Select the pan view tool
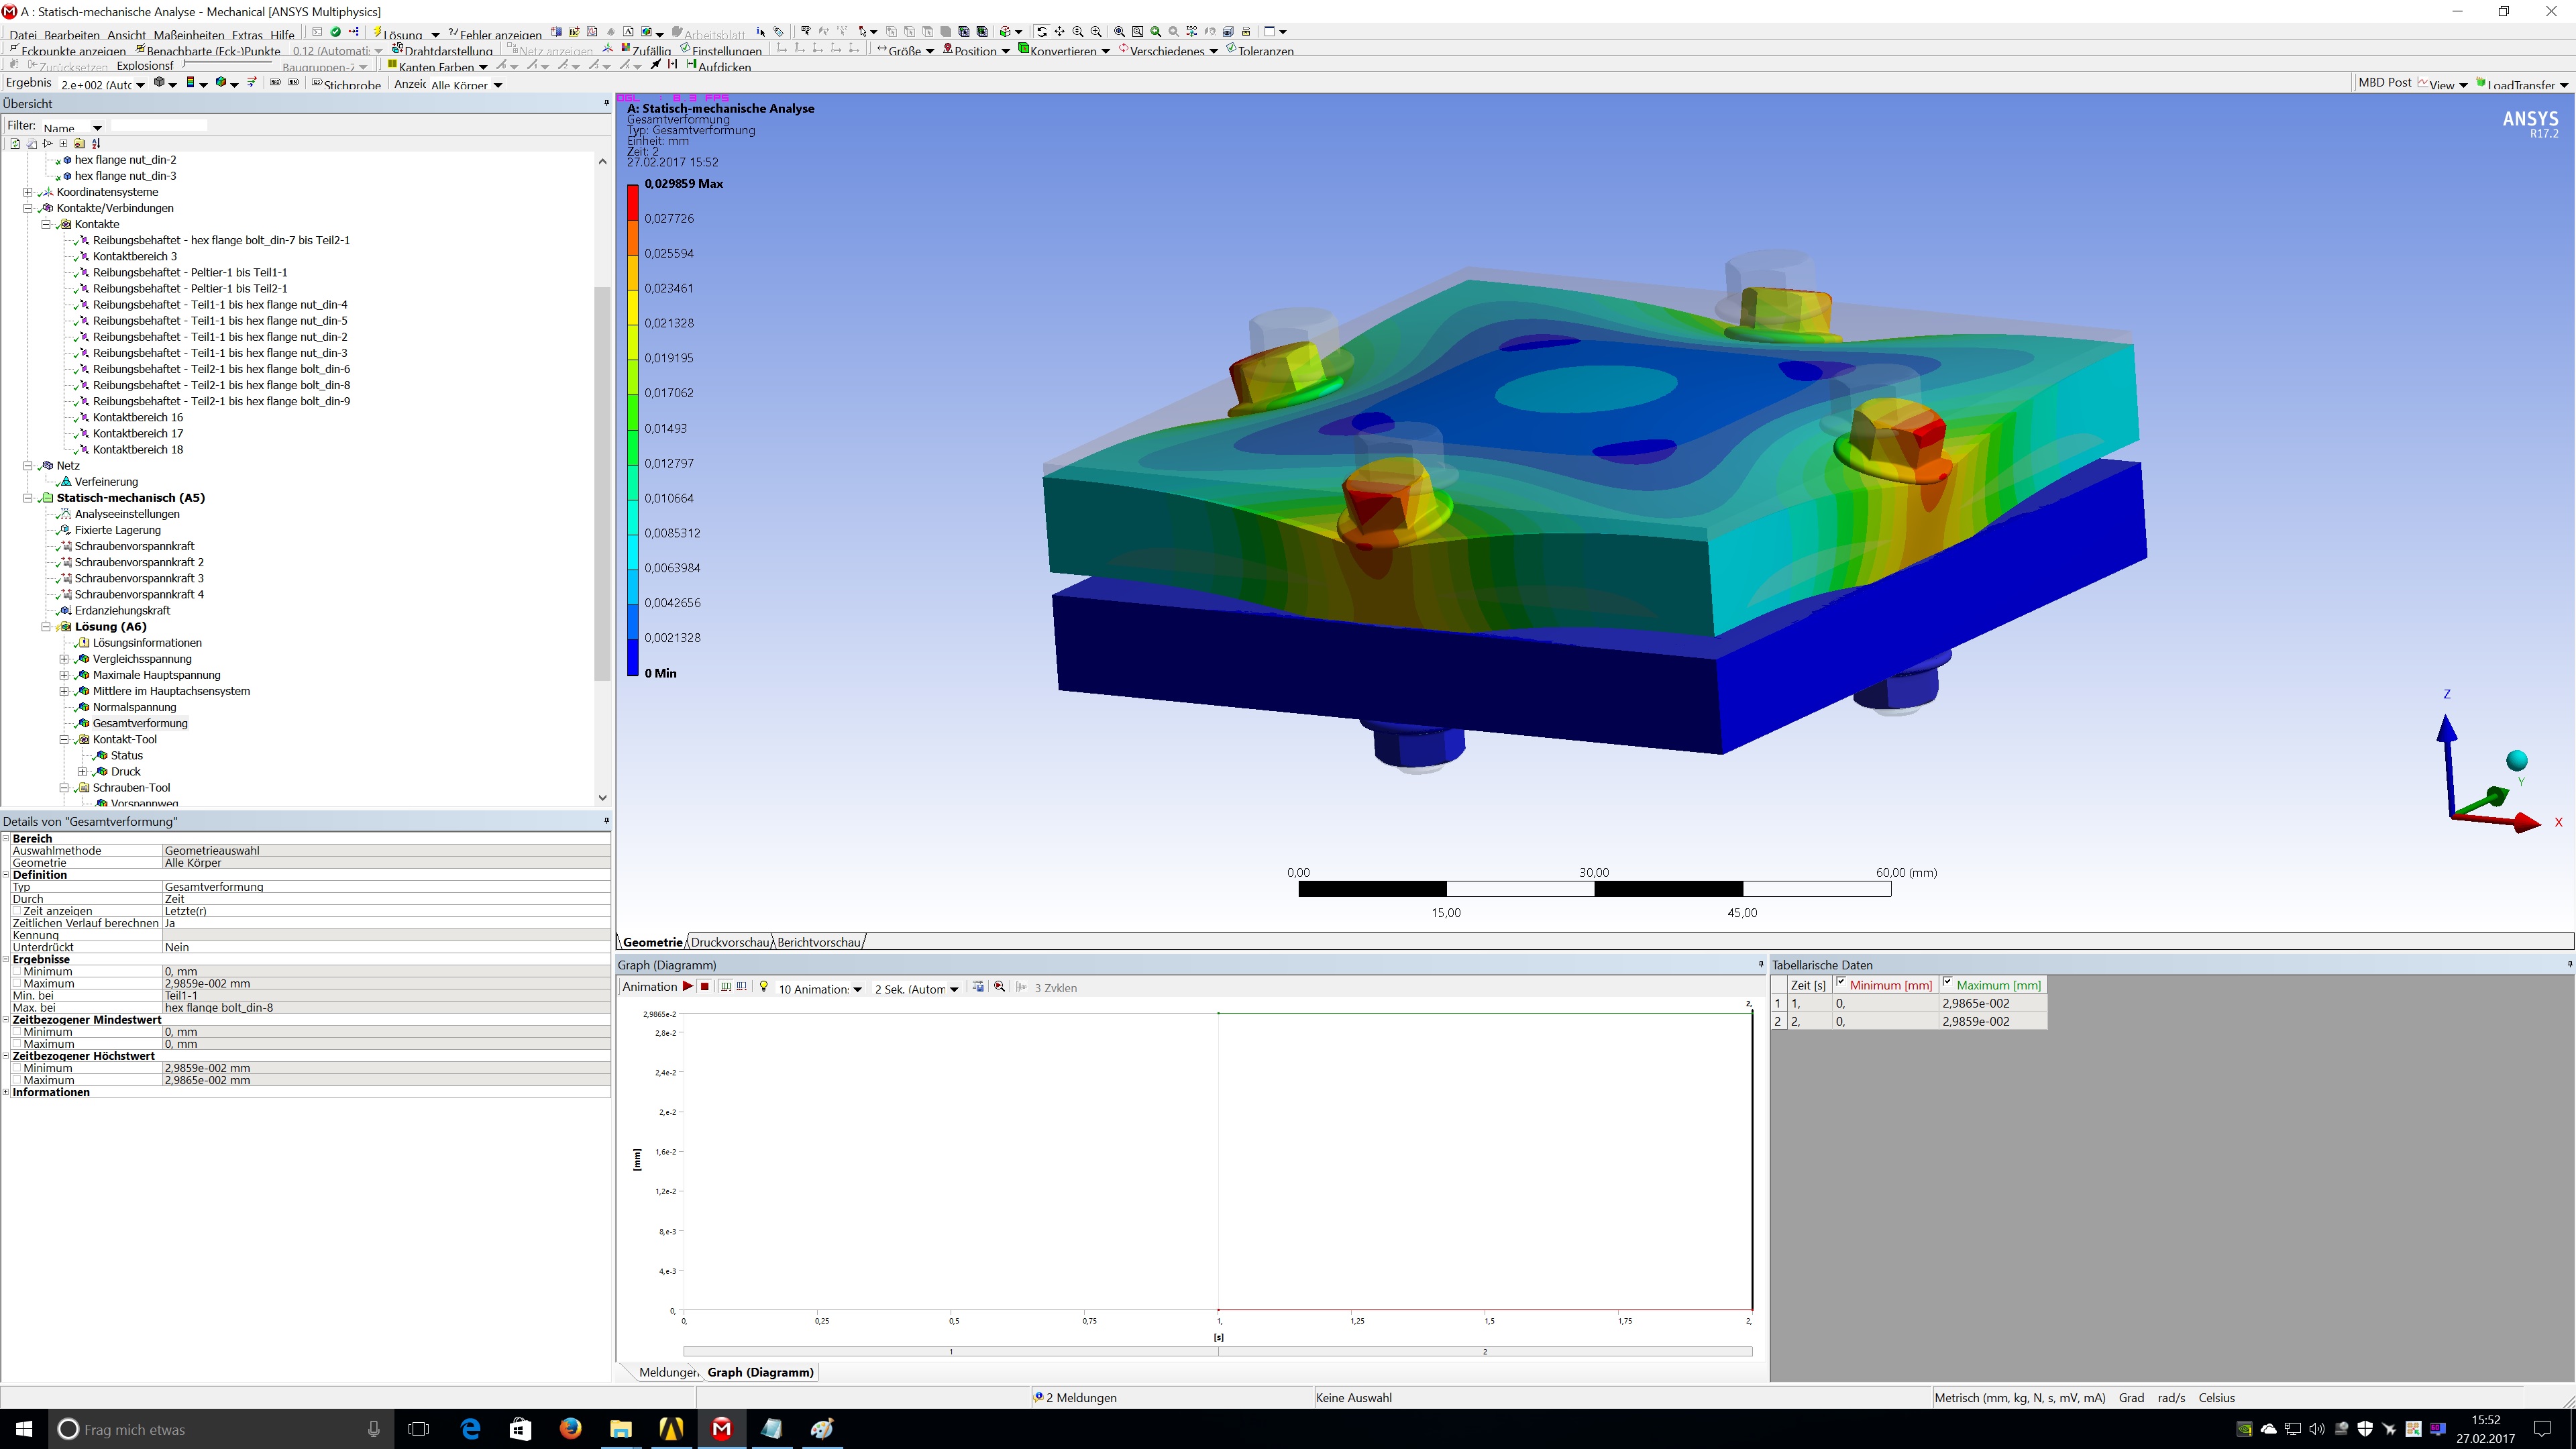 1060,32
